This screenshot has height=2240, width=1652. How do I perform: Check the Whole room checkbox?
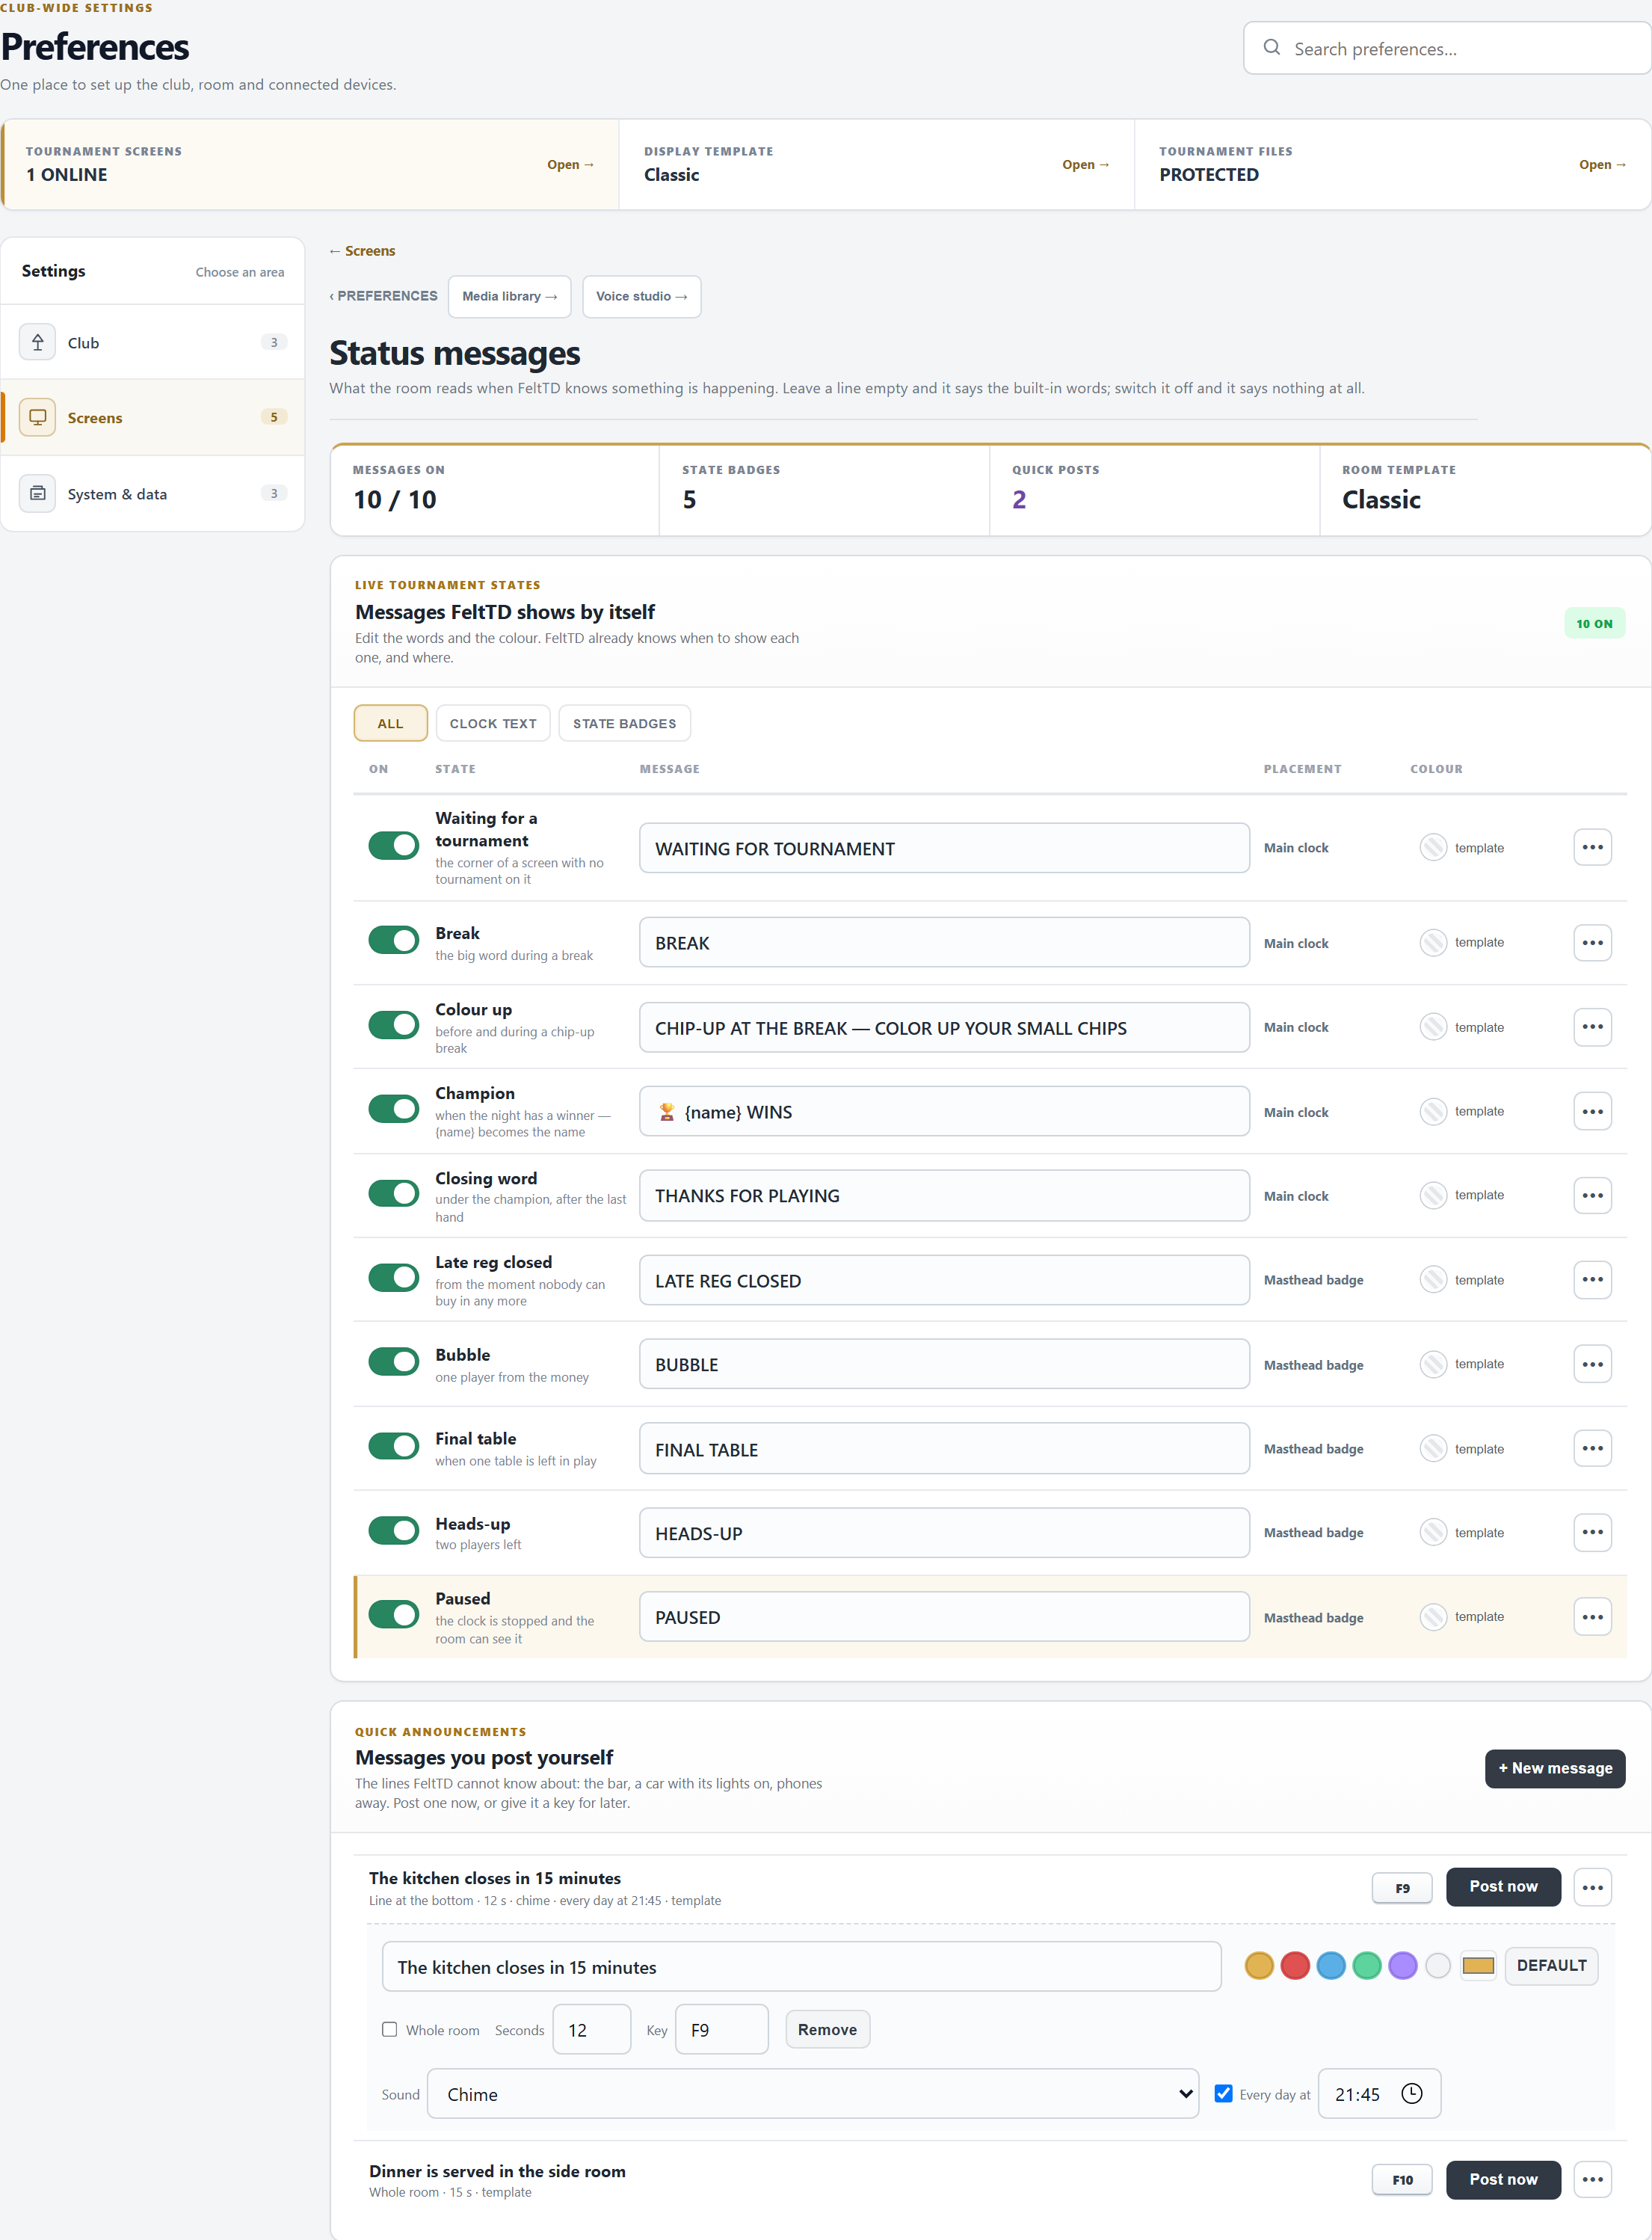(x=390, y=2029)
